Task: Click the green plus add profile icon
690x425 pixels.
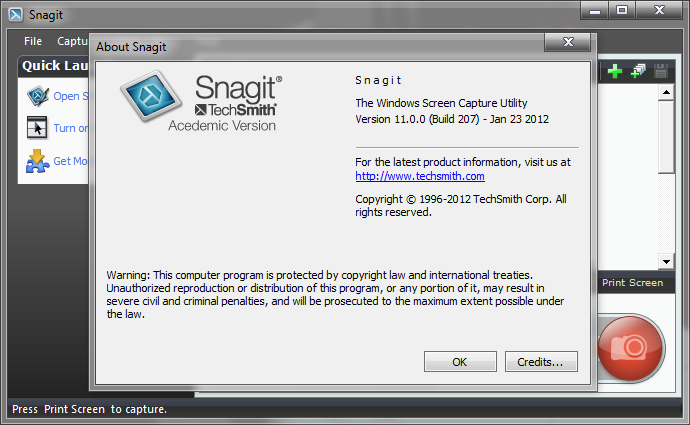Action: coord(615,71)
